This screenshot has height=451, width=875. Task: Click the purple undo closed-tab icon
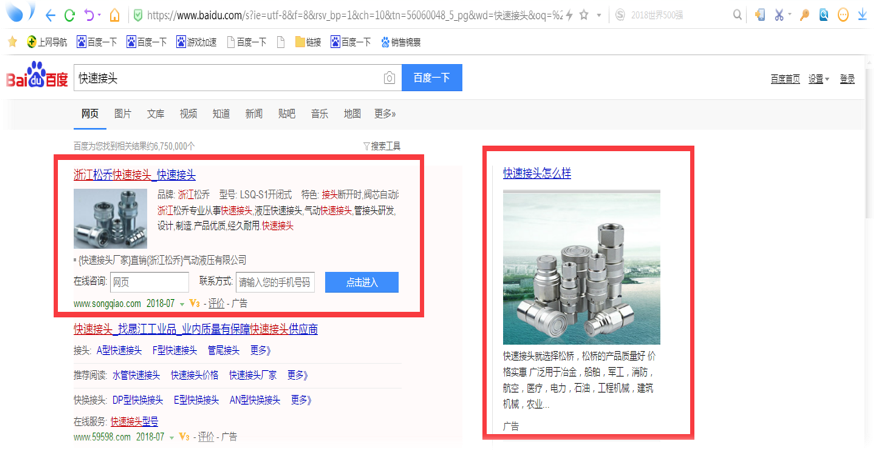pyautogui.click(x=89, y=15)
